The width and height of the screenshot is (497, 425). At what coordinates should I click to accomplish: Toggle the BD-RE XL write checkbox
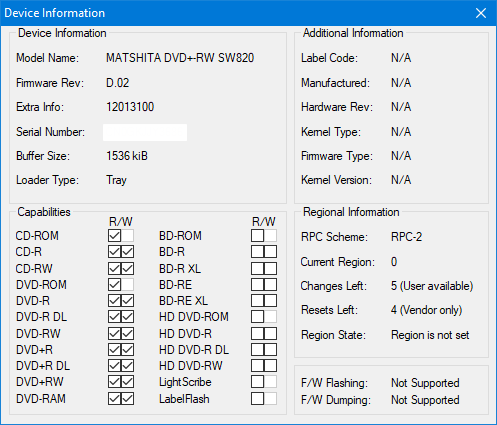(x=271, y=301)
